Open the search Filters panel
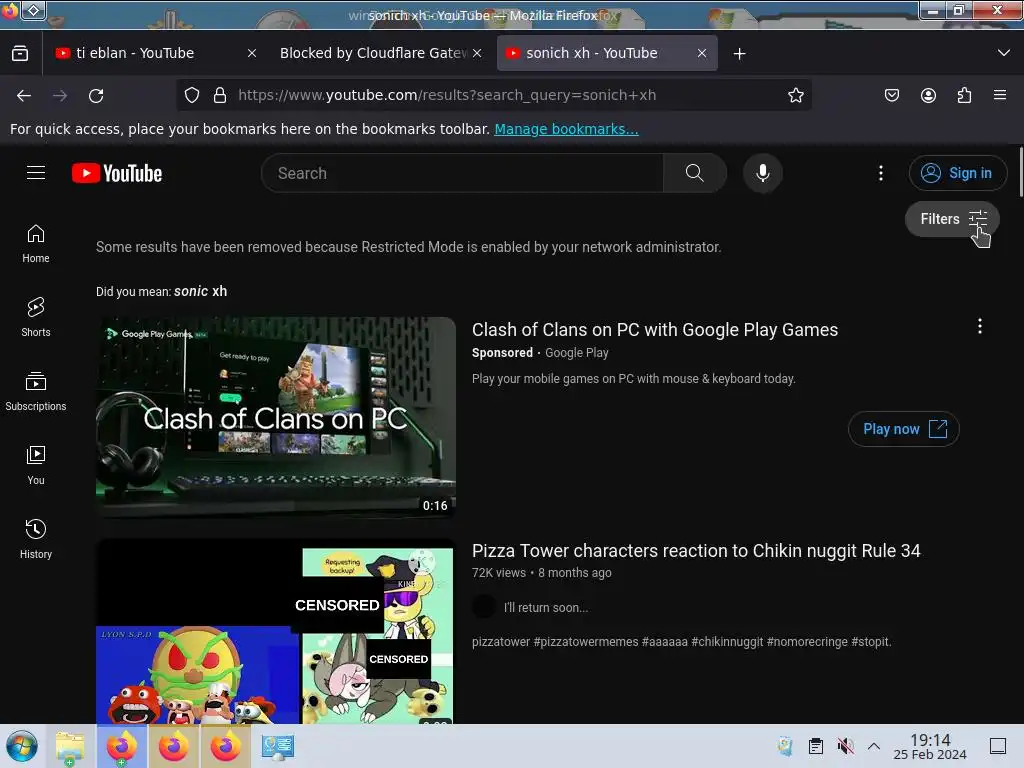 coord(952,219)
